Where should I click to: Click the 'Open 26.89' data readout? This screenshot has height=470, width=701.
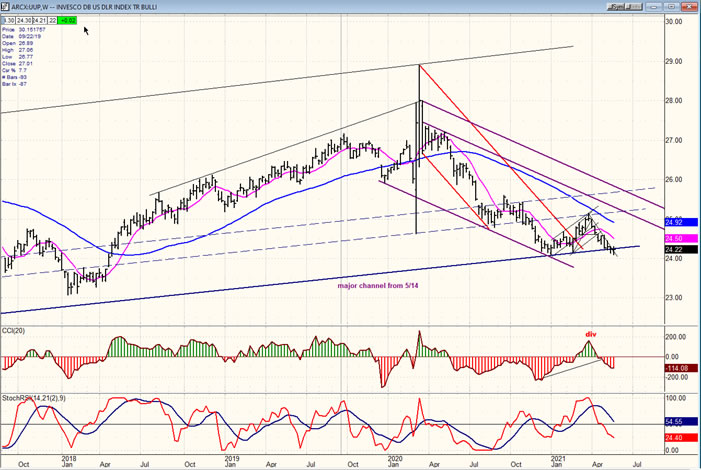tap(17, 43)
